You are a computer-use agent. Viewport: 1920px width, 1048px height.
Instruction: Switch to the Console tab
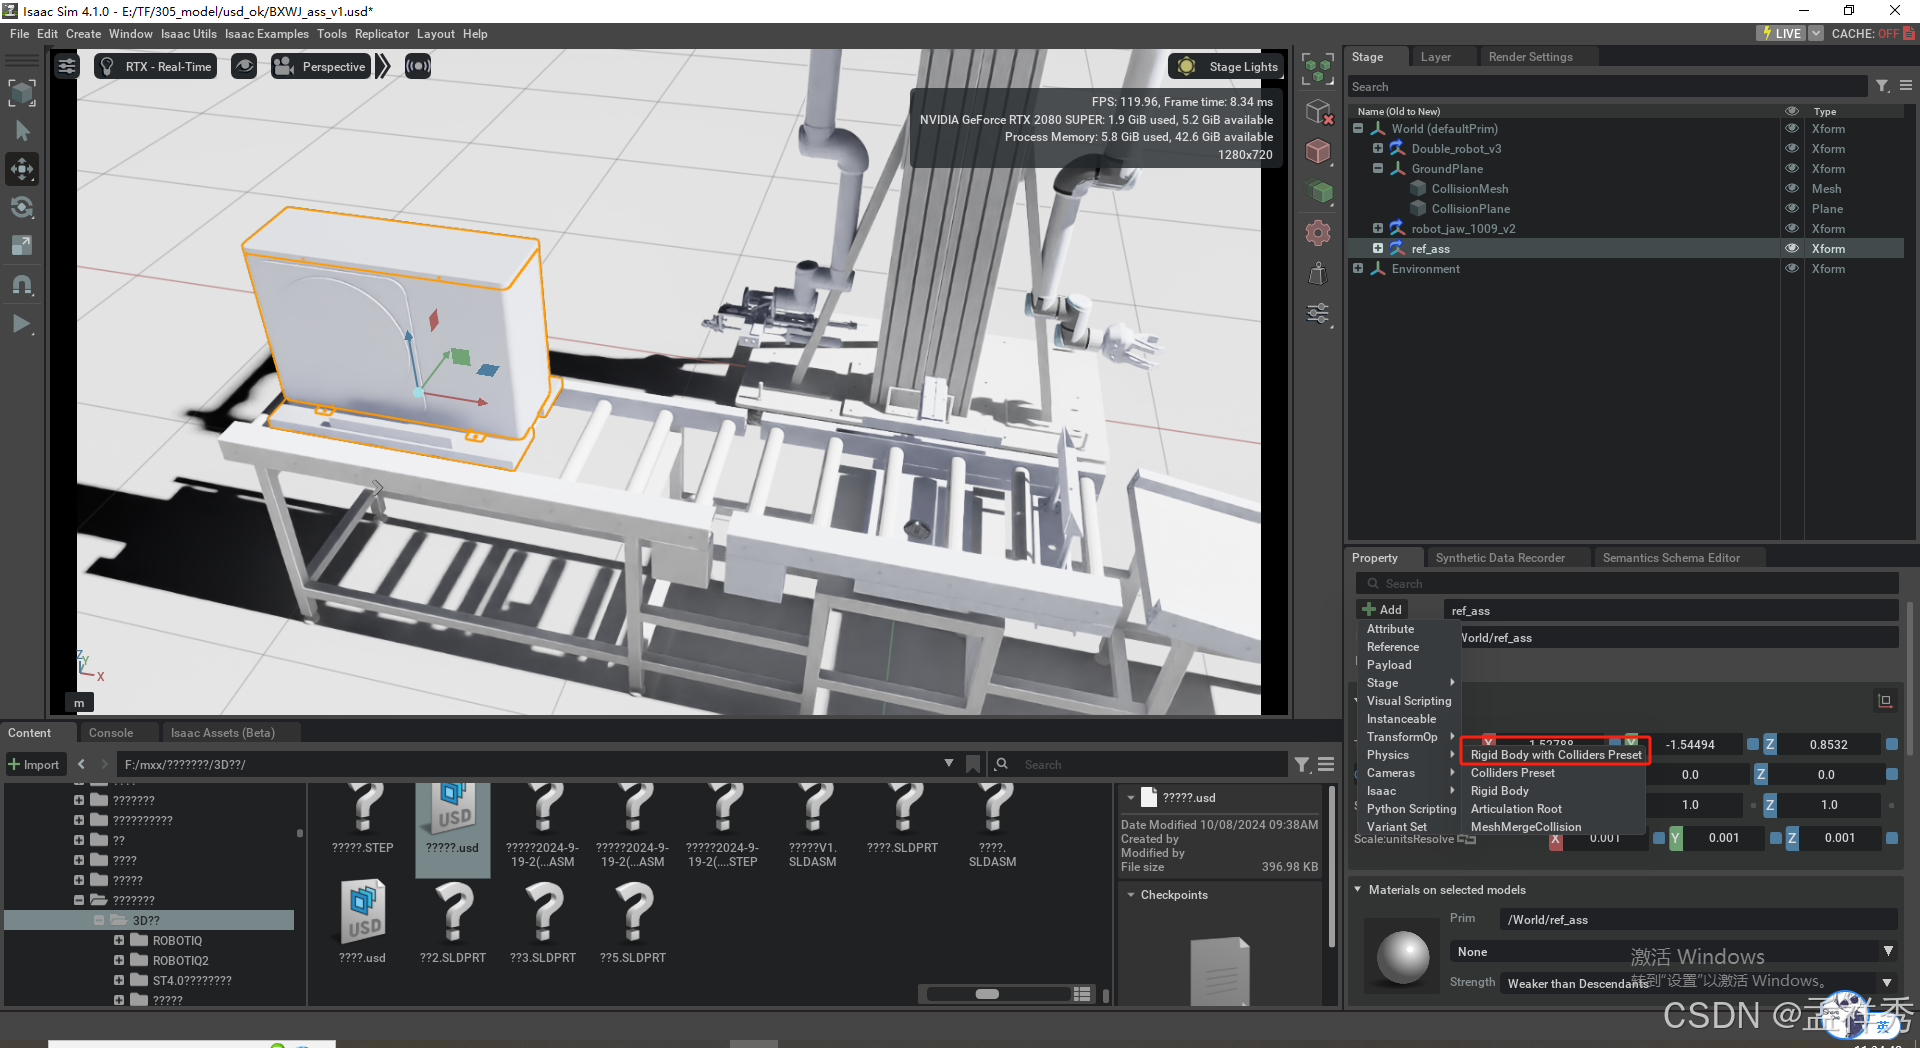110,733
